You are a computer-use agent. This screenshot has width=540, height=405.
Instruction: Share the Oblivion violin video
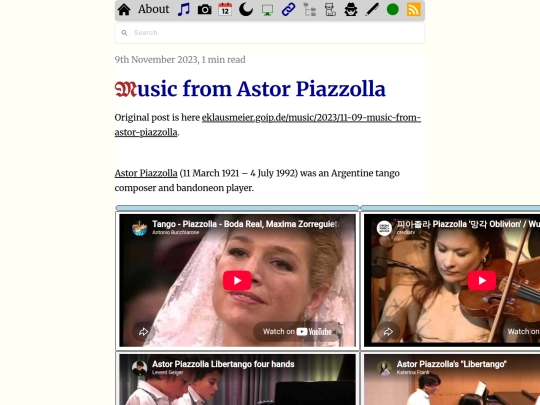pos(388,331)
